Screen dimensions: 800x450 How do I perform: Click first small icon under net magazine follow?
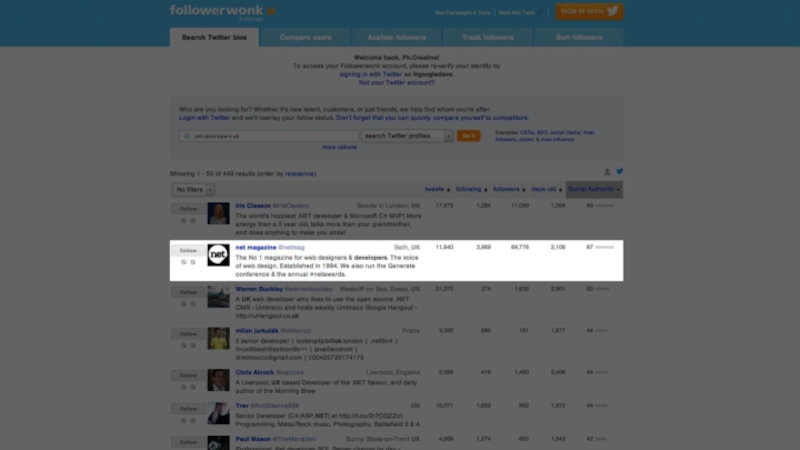[x=184, y=262]
